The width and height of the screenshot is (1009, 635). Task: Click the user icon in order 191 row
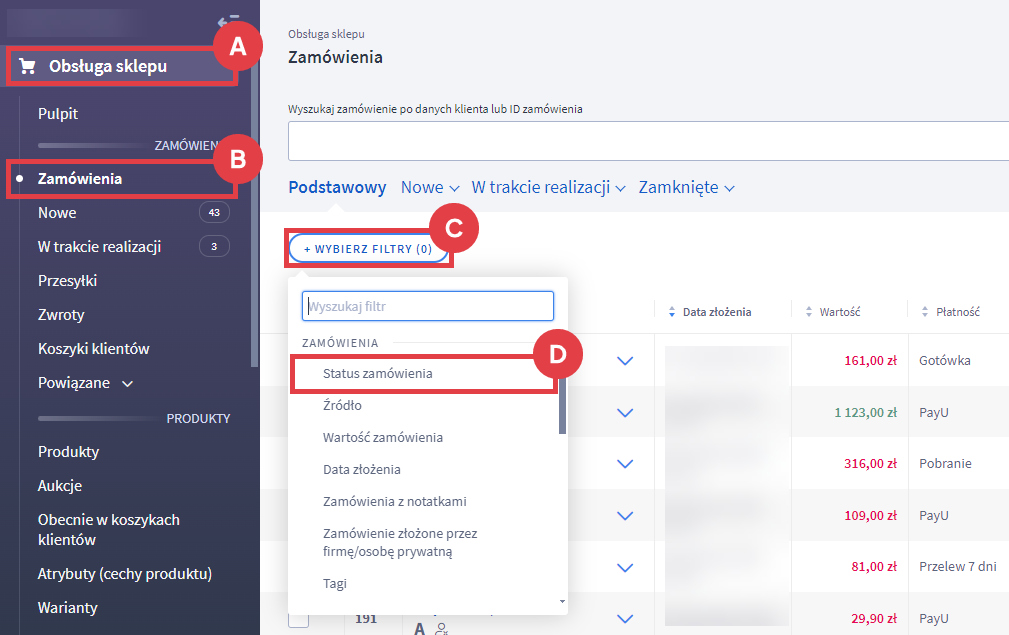tap(441, 628)
